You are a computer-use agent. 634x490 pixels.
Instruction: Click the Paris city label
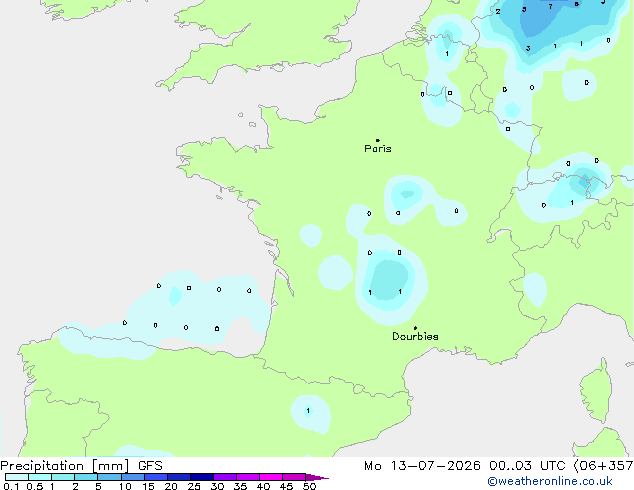[378, 149]
